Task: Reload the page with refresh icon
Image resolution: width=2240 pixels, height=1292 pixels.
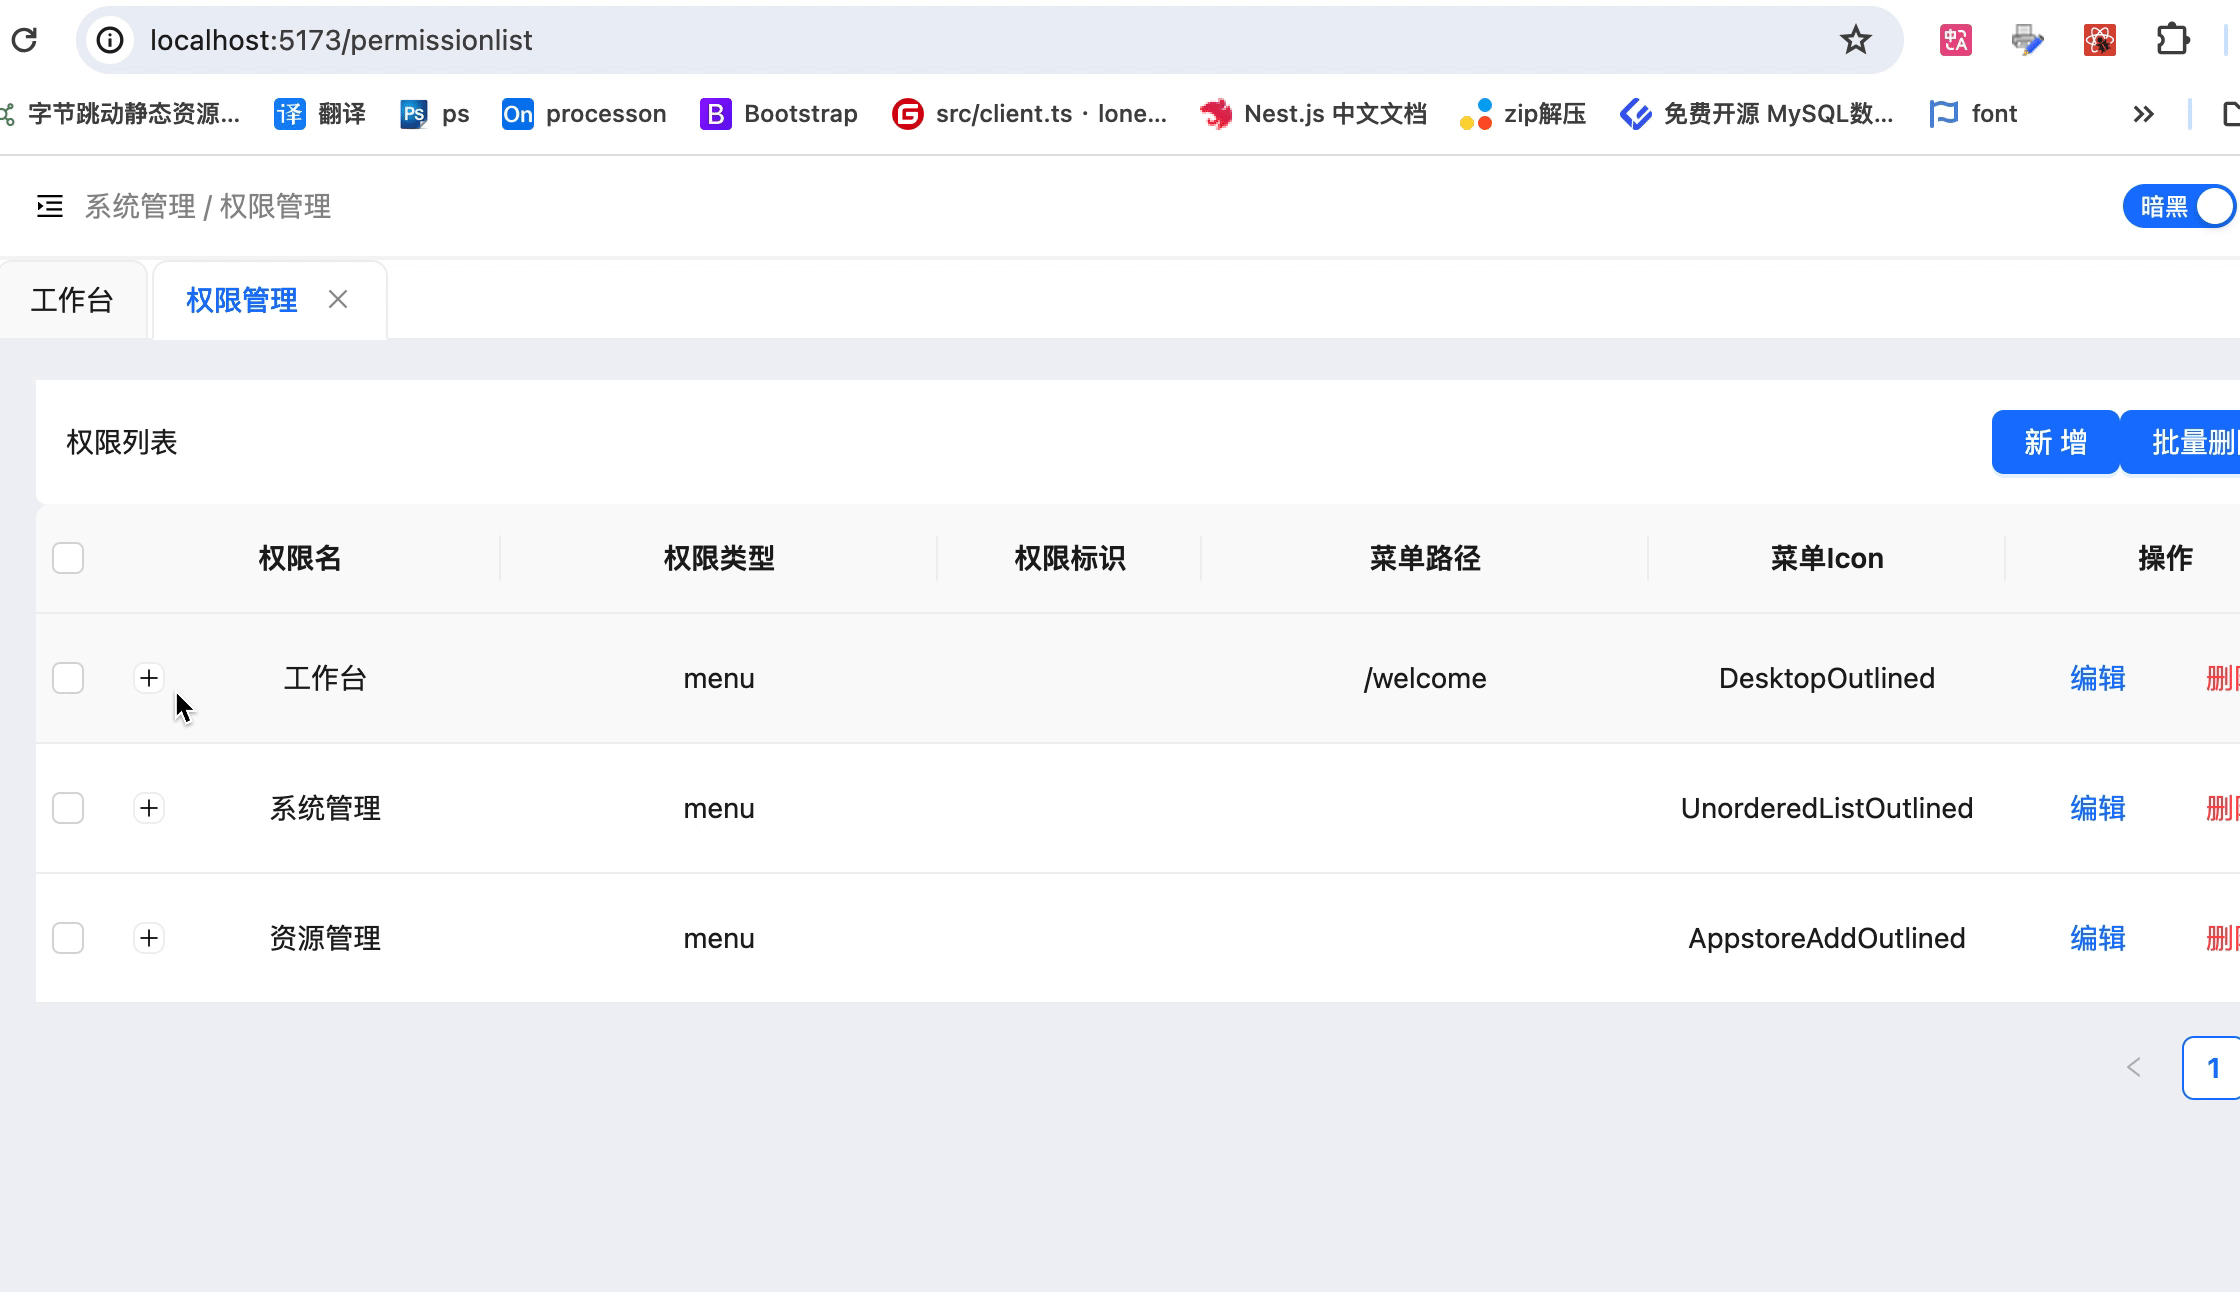Action: (24, 40)
